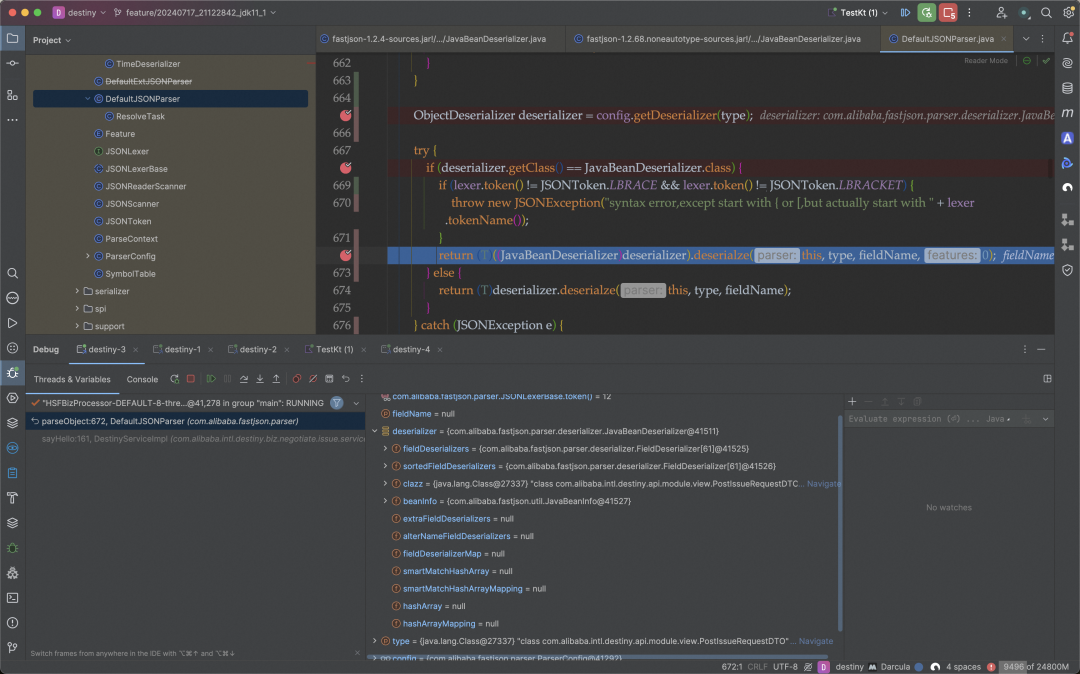Viewport: 1080px width, 674px height.
Task: Open debug layout settings icon
Action: [x=1047, y=379]
